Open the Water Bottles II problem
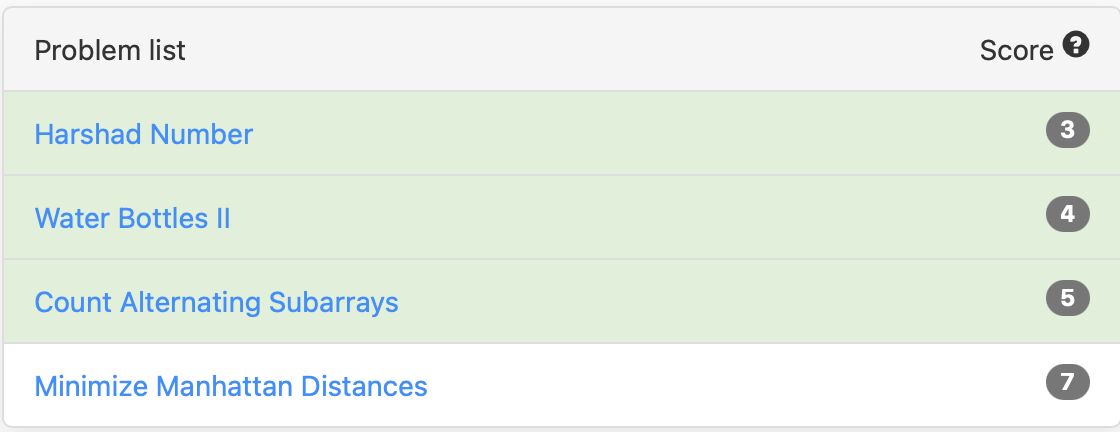1120x432 pixels. tap(132, 218)
